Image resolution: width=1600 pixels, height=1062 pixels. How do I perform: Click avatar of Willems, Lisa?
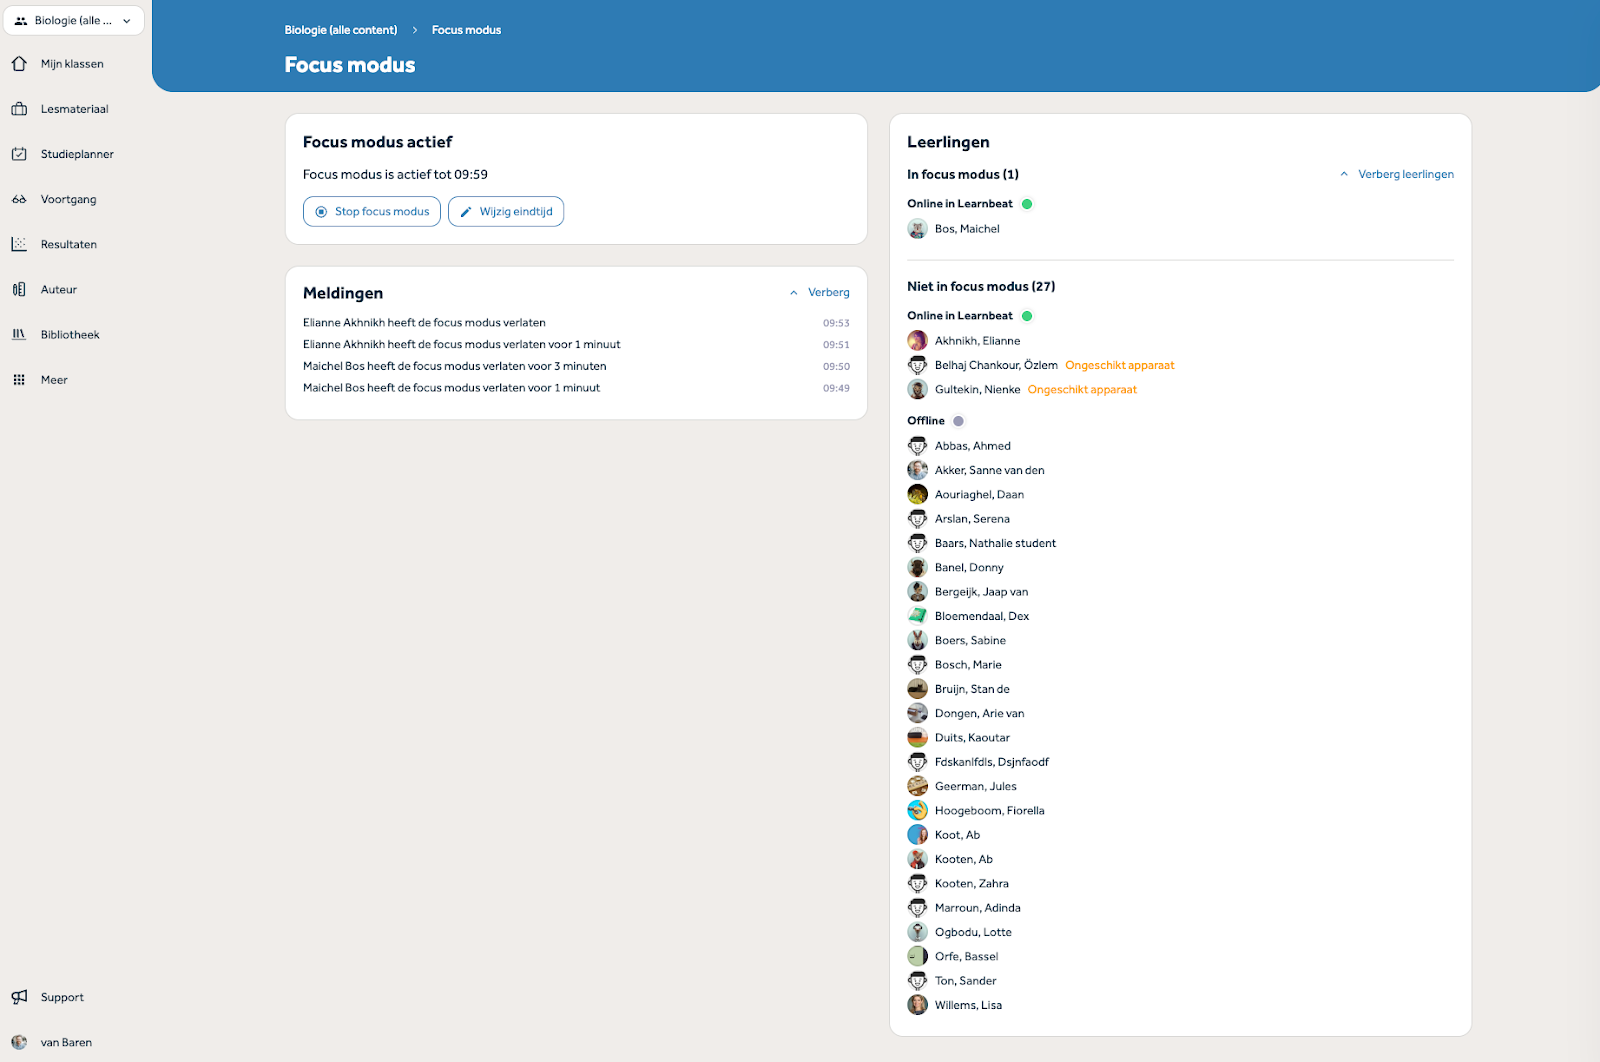point(917,1005)
